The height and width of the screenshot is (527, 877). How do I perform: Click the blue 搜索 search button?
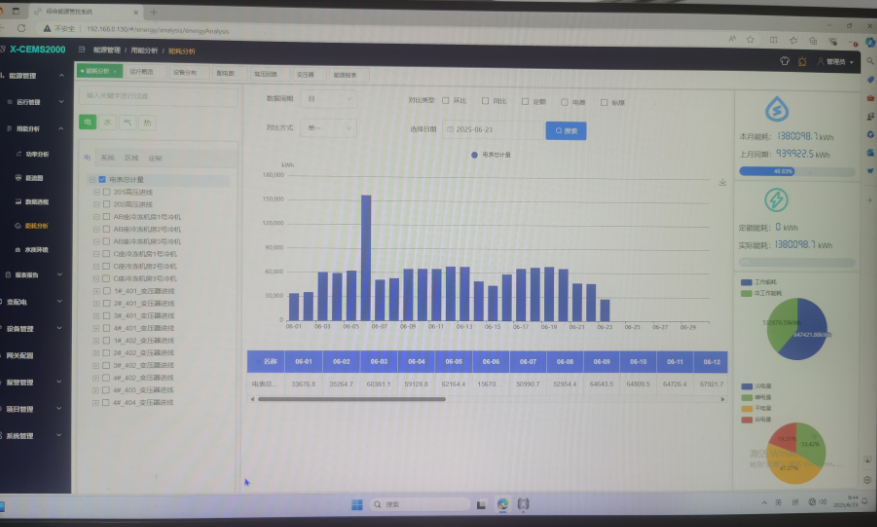click(565, 130)
